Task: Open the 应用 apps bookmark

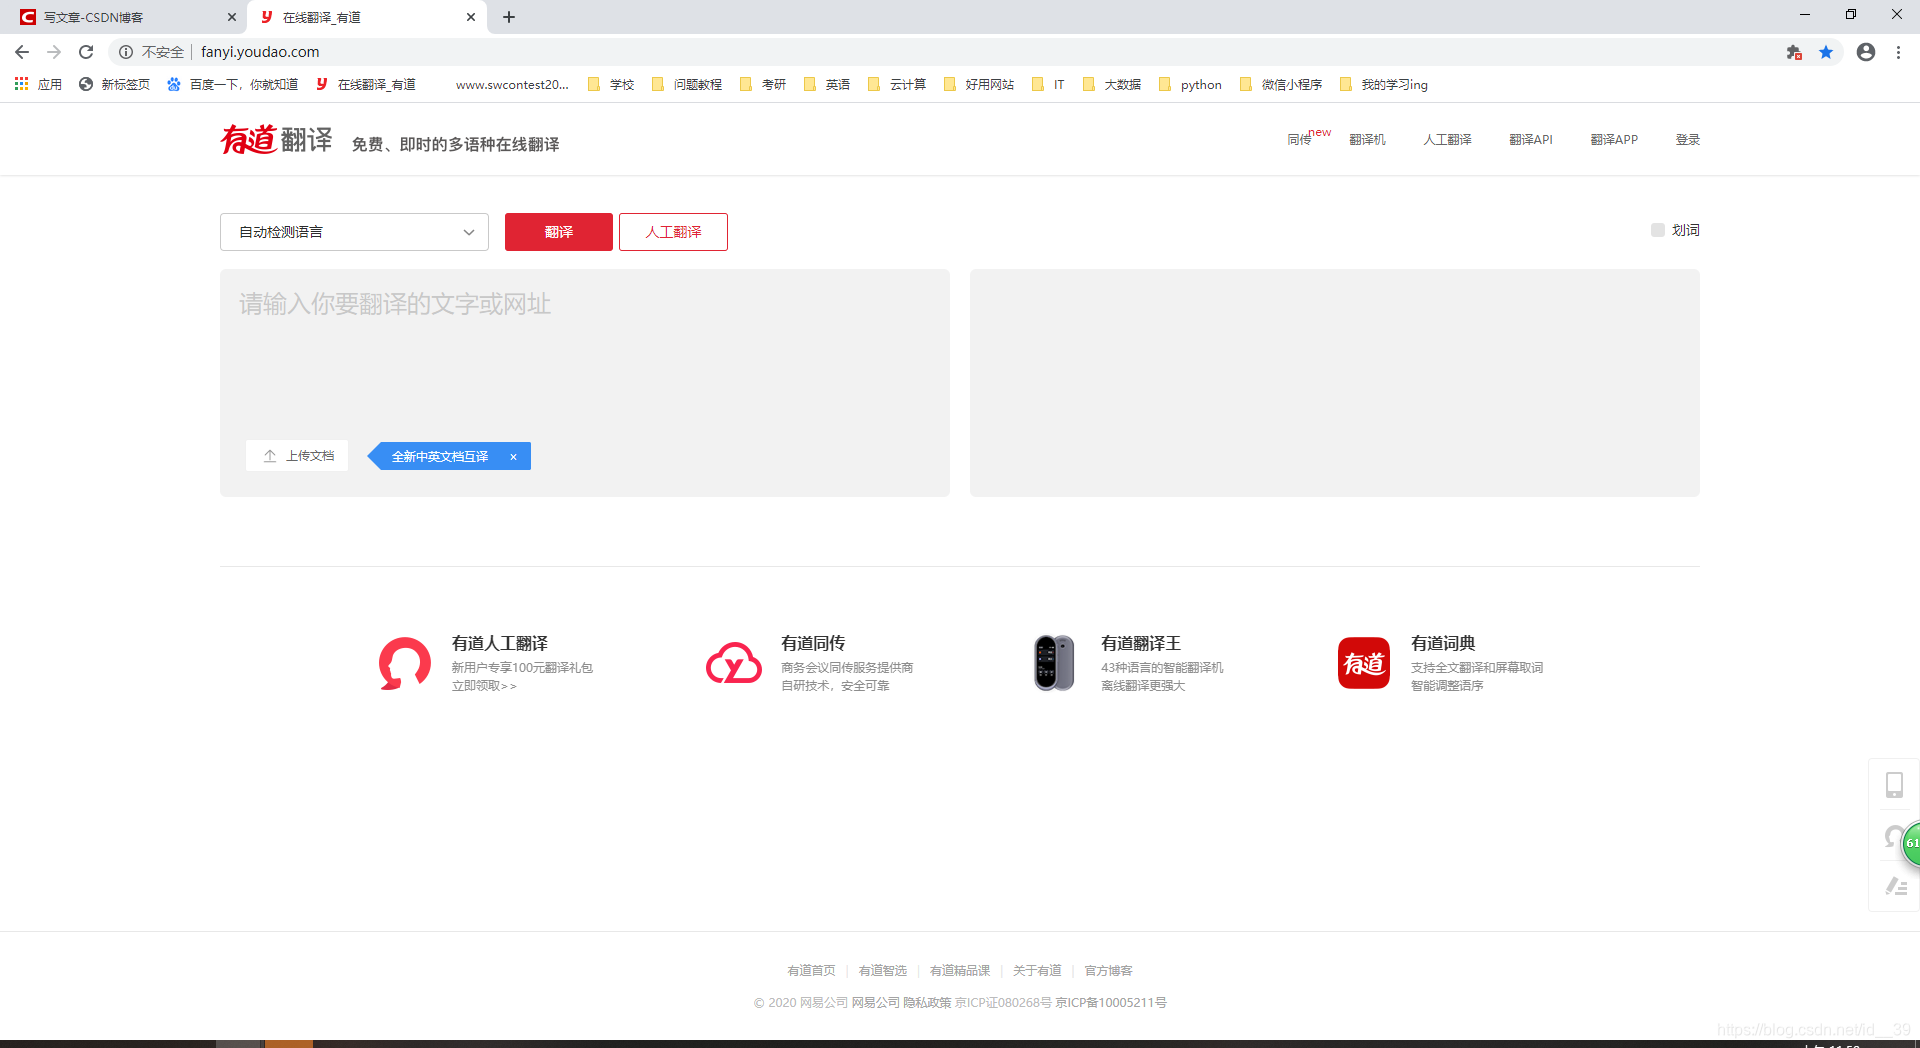Action: (x=38, y=84)
